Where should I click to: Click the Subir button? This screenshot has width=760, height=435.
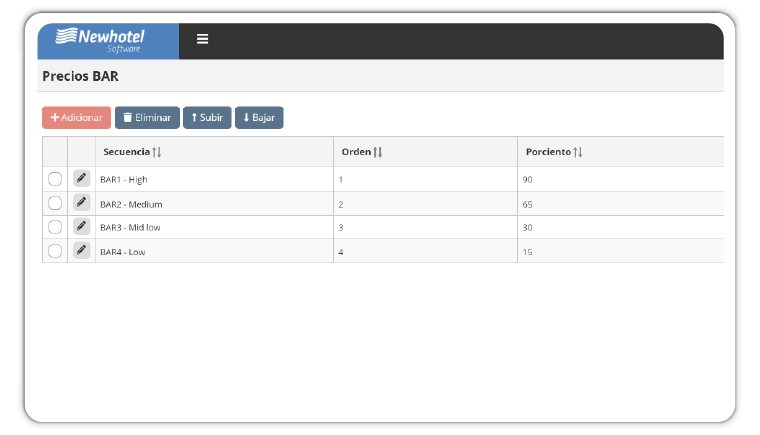point(207,117)
